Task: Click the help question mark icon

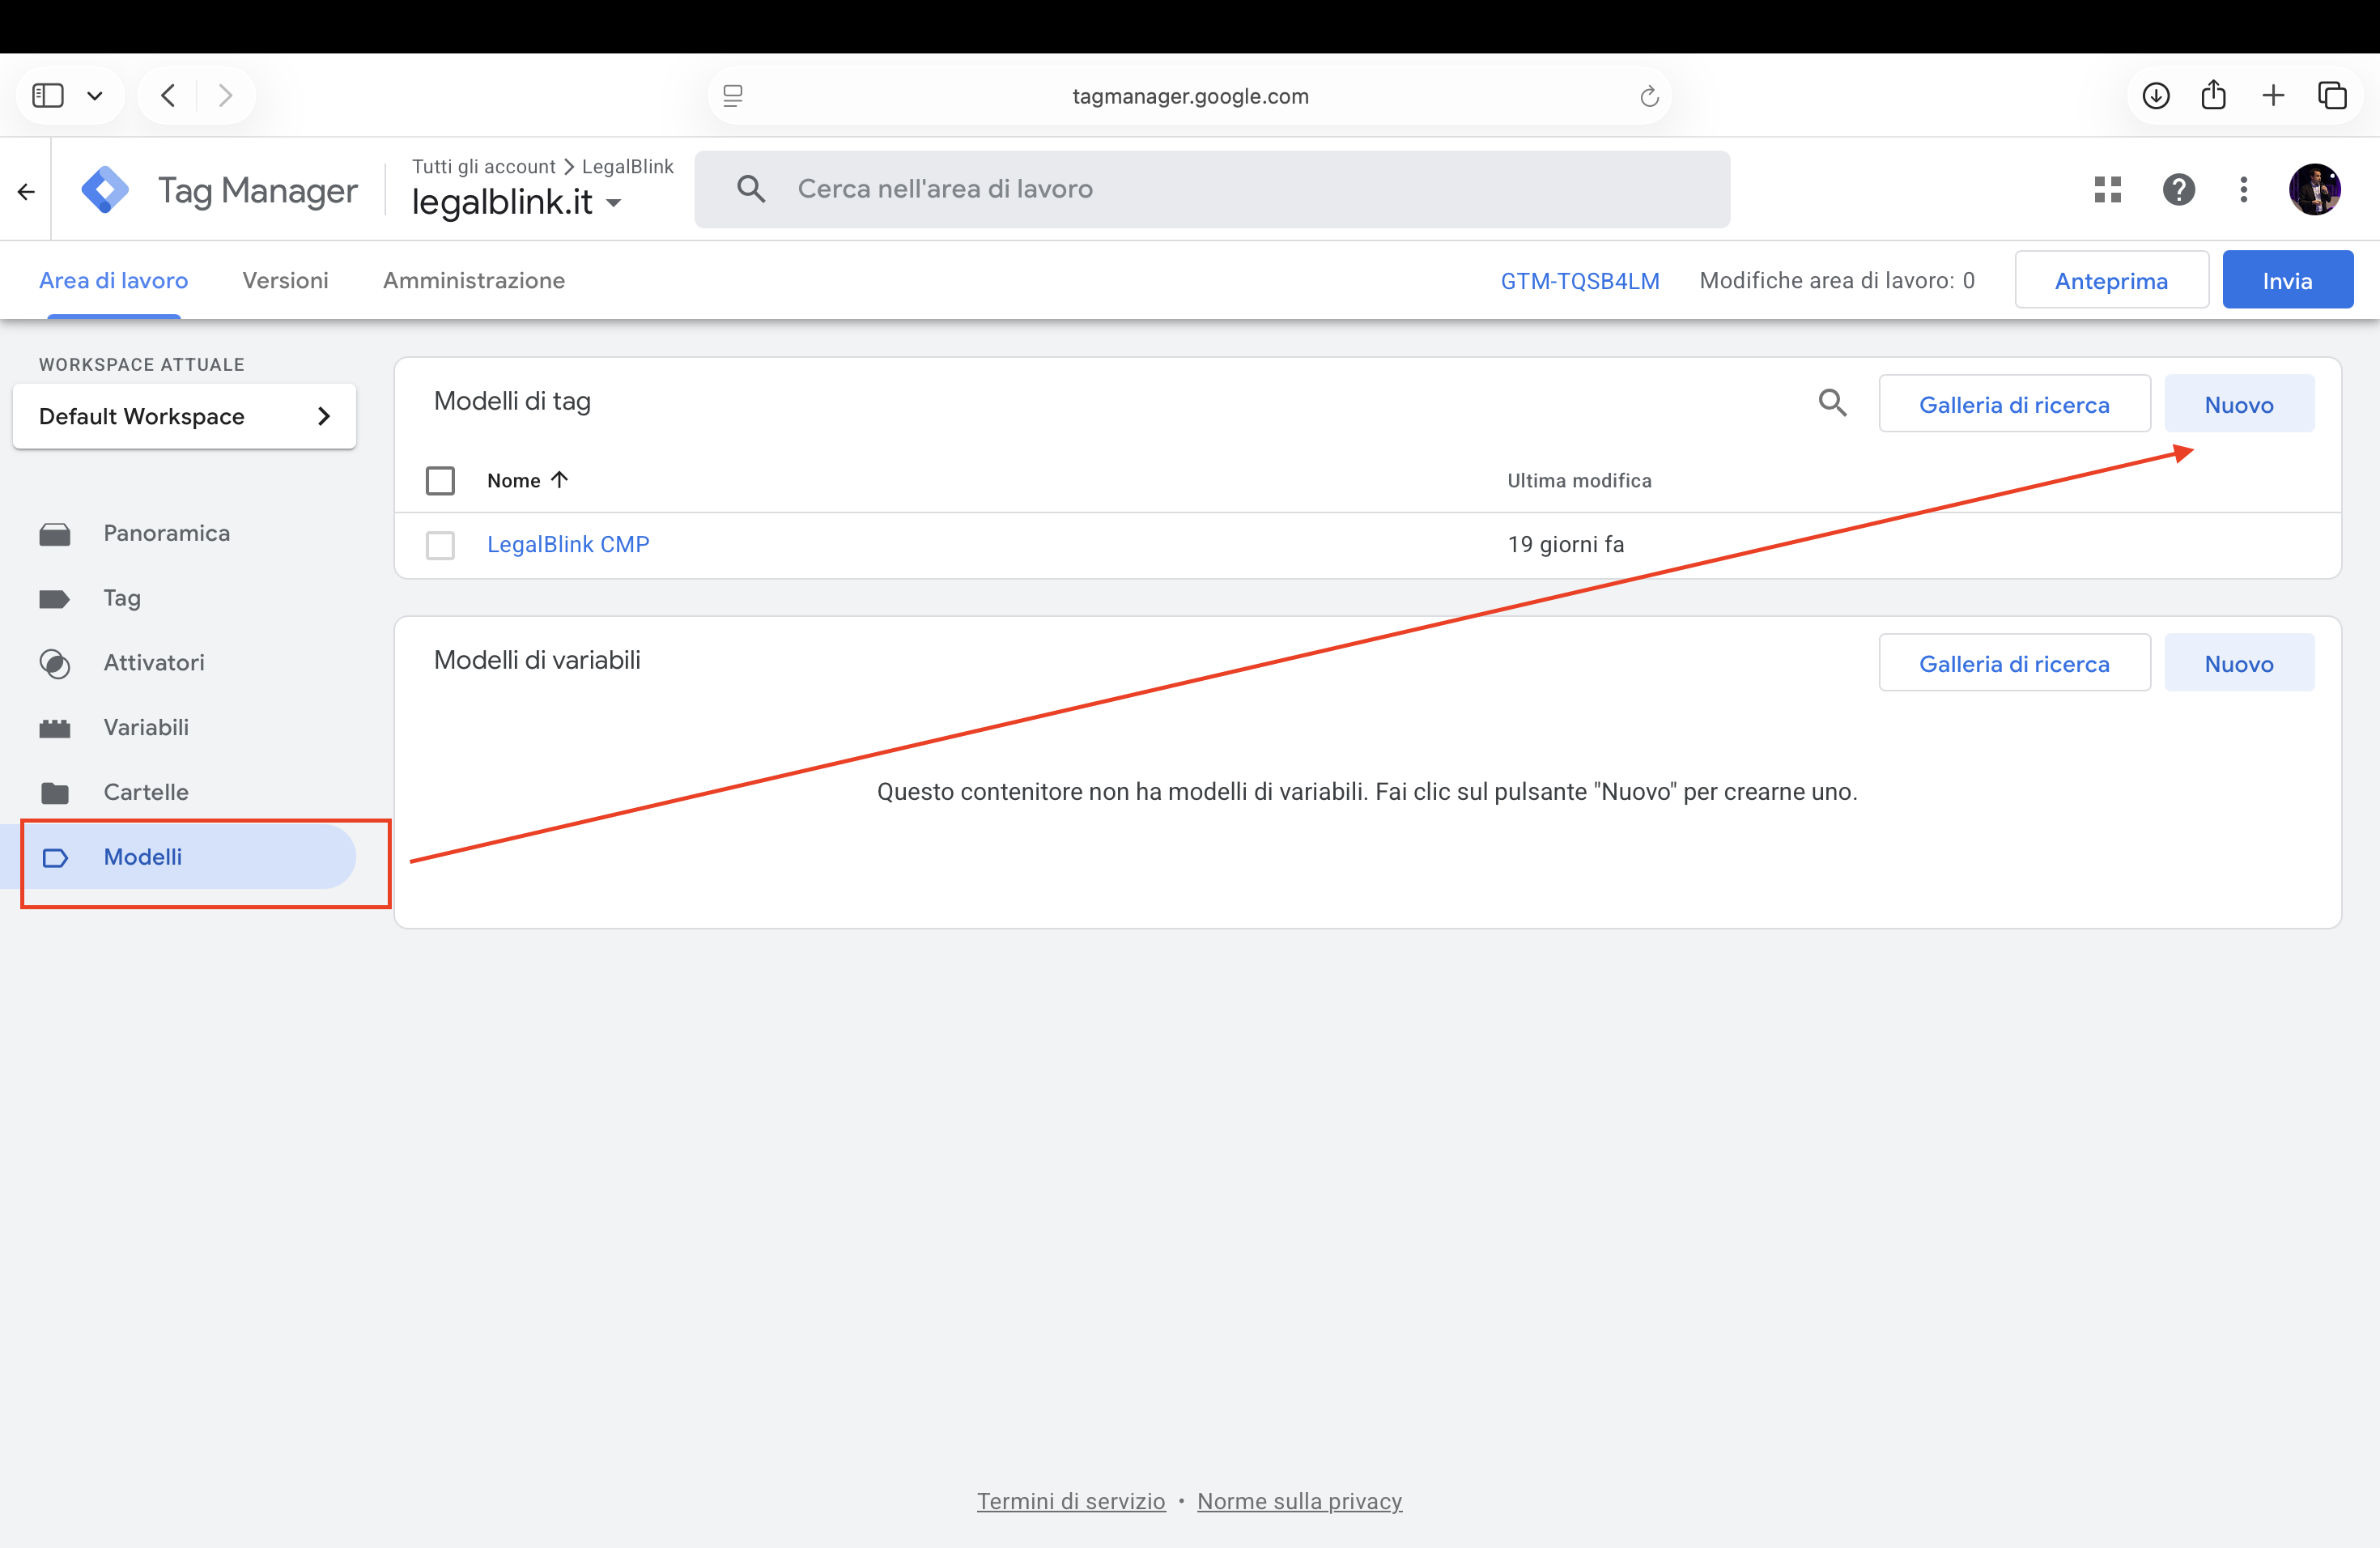Action: pyautogui.click(x=2178, y=190)
